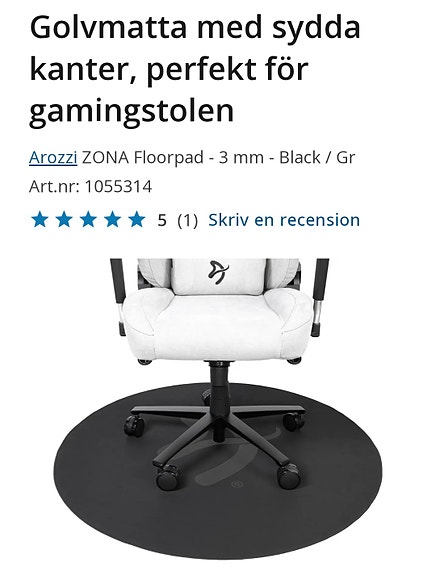Click the article number 1055314
This screenshot has height=575, width=436.
(x=118, y=187)
